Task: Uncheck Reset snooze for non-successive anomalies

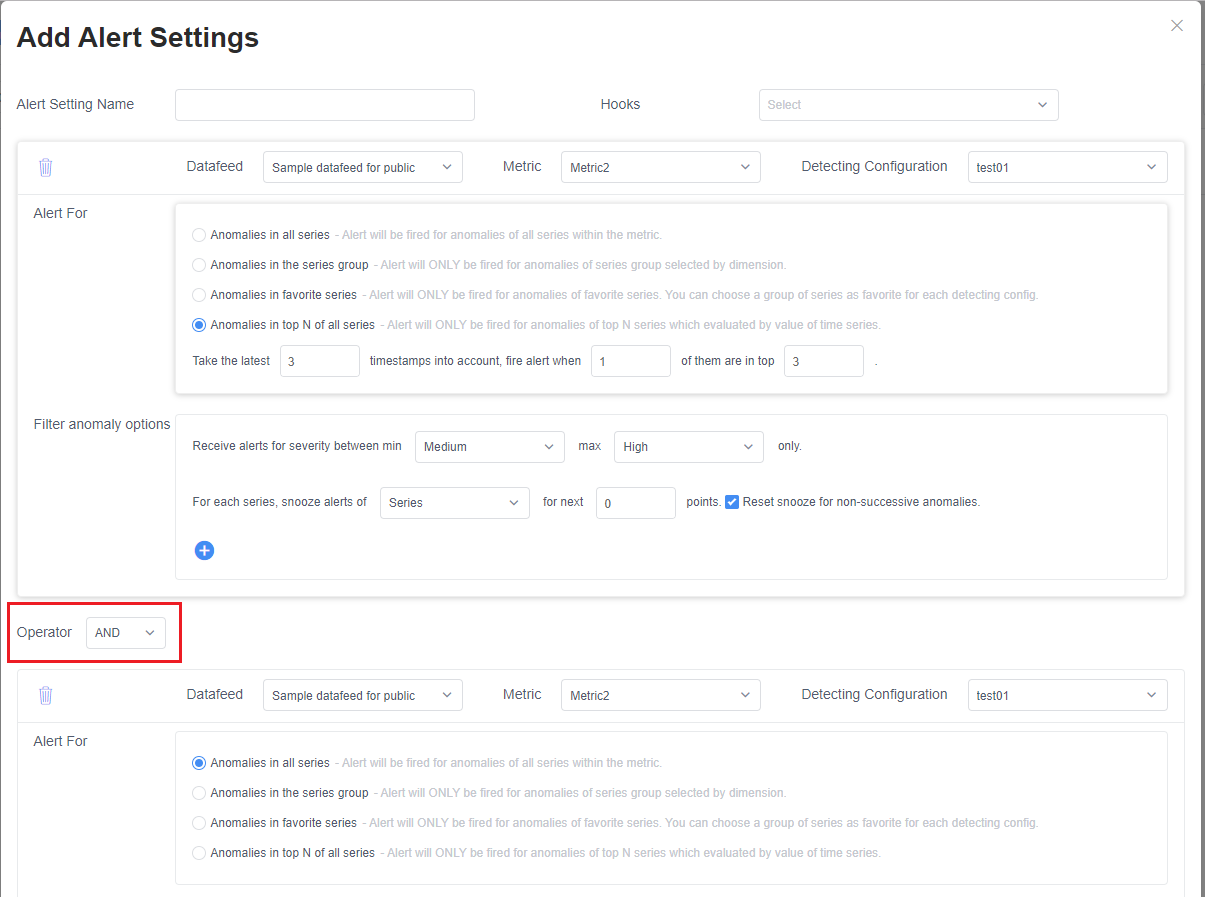Action: coord(732,501)
